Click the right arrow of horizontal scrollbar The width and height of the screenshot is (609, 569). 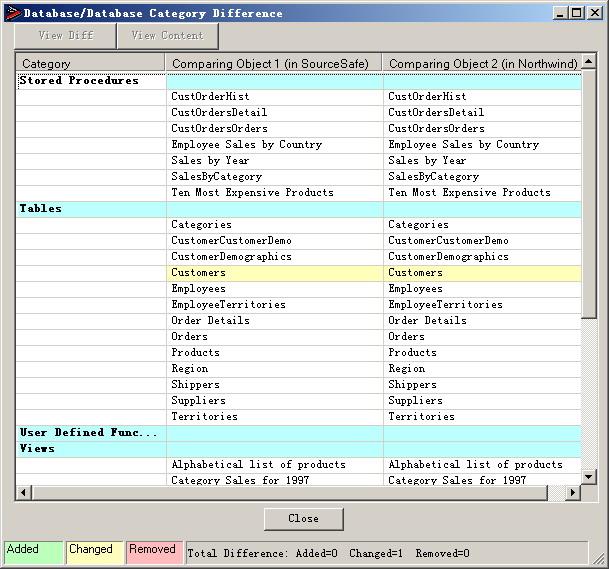pyautogui.click(x=572, y=492)
